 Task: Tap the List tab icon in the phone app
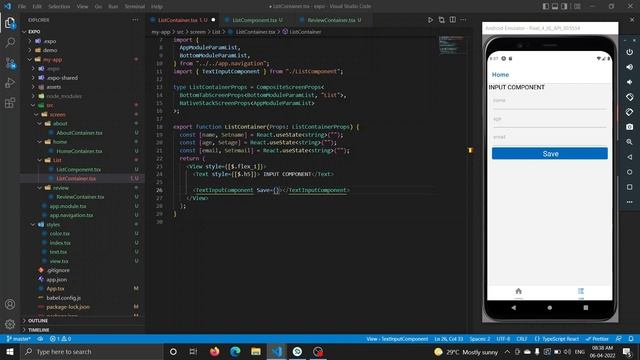(581, 291)
